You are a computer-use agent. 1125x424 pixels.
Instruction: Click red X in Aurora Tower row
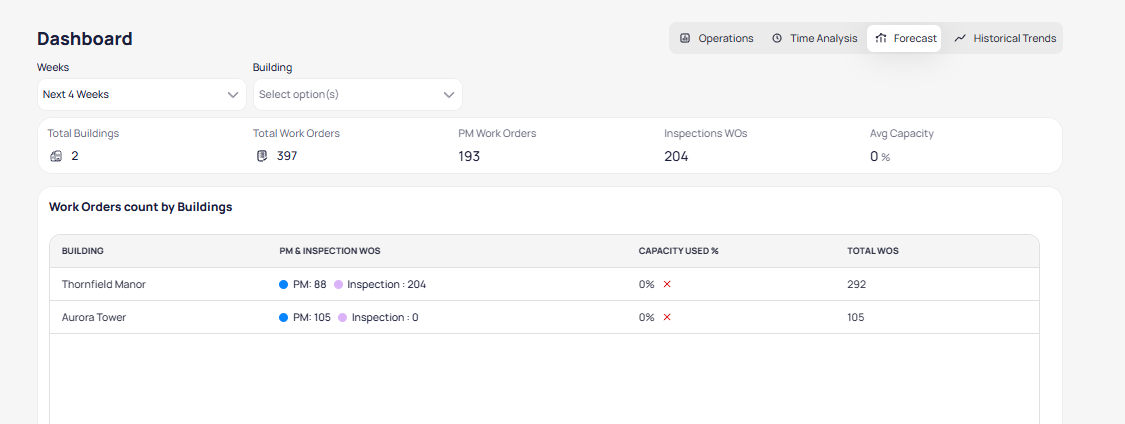[667, 317]
